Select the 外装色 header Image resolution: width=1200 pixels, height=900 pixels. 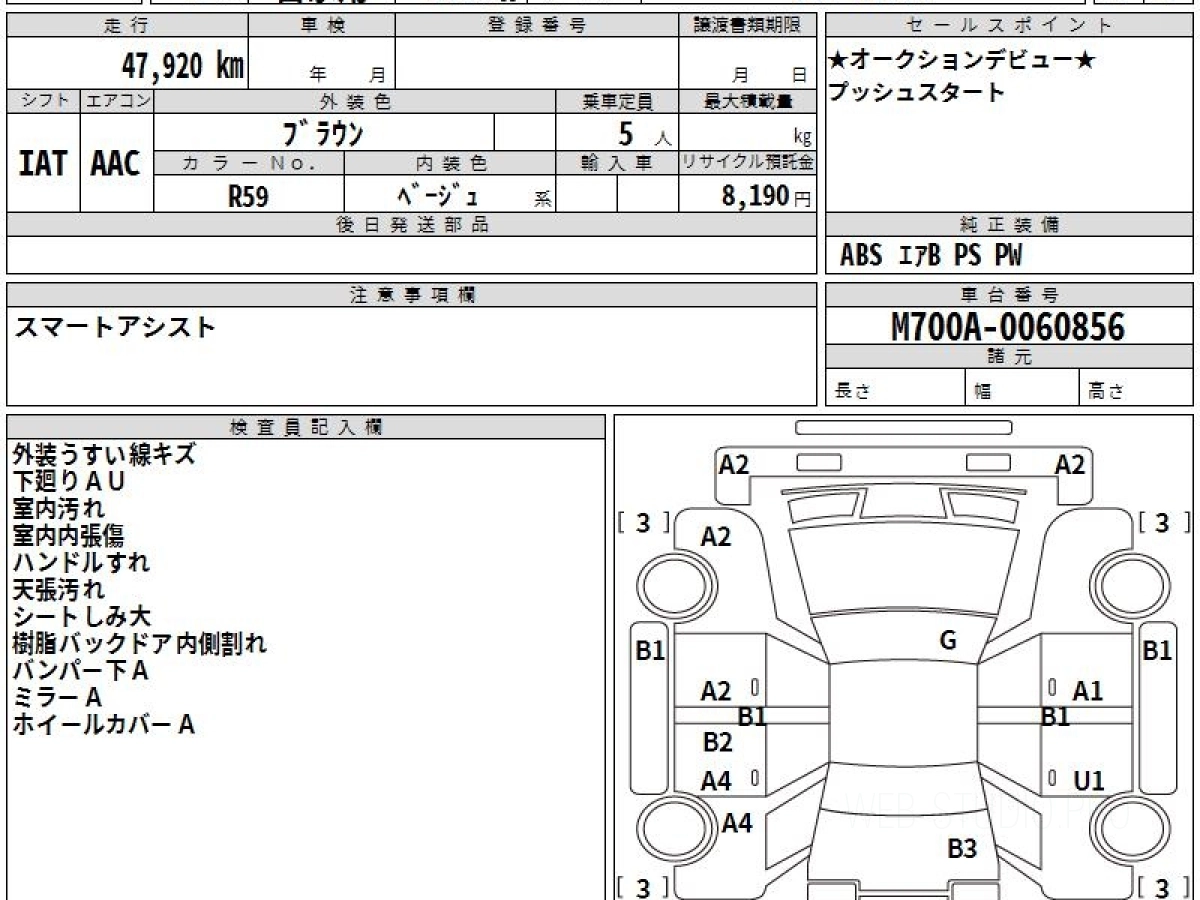tap(355, 101)
